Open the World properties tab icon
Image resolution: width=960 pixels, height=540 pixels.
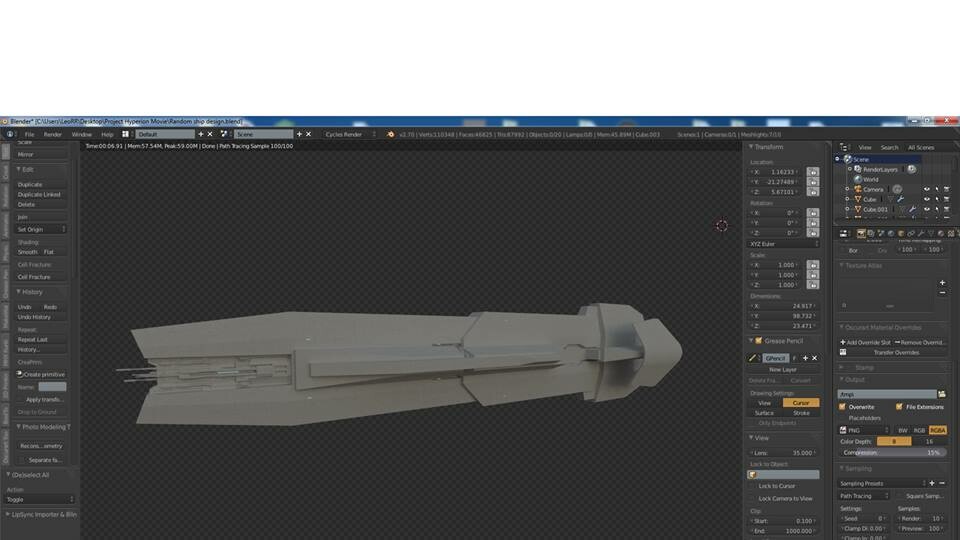(891, 233)
